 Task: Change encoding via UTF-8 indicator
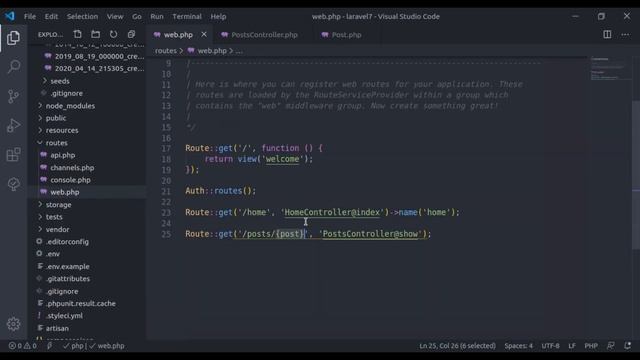click(x=550, y=346)
